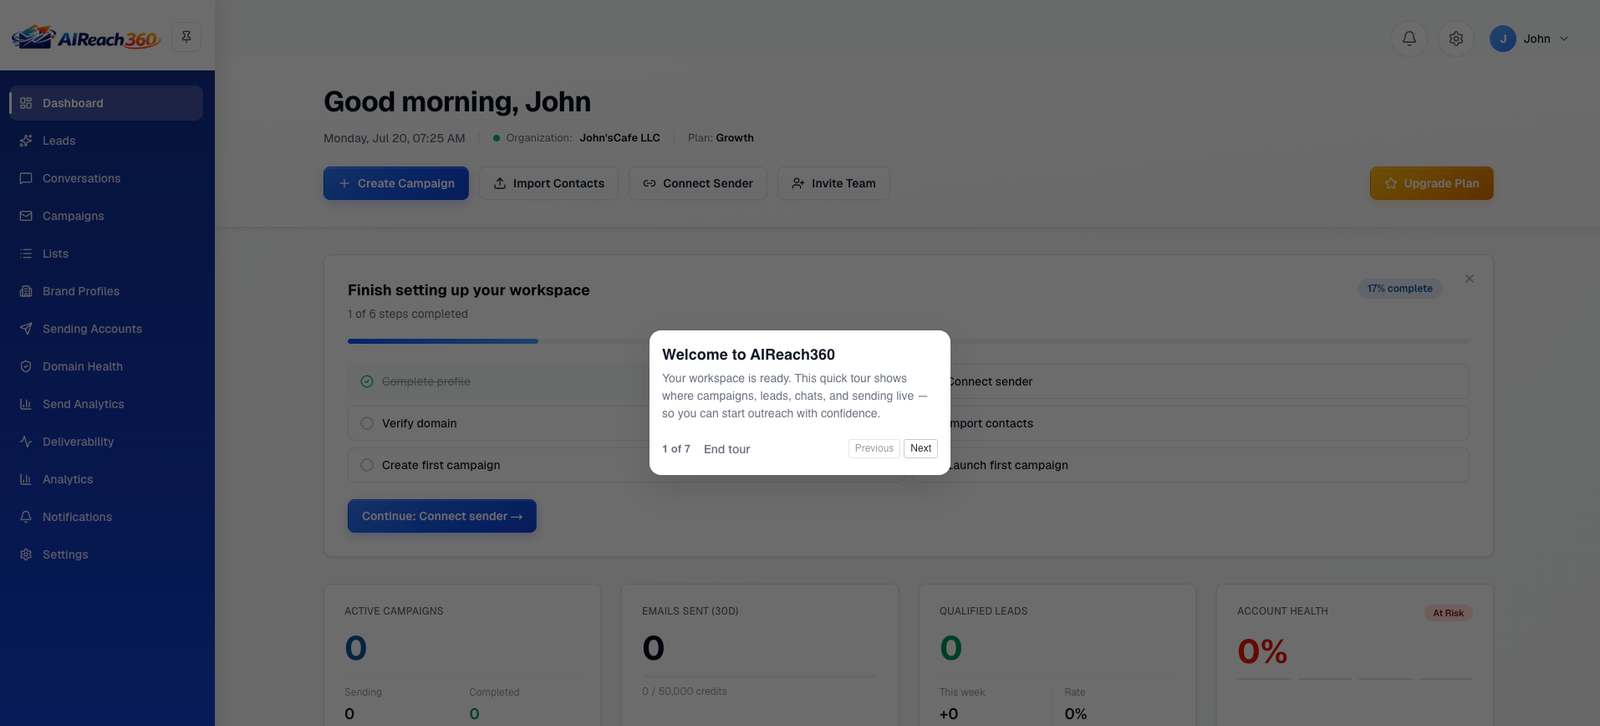Click the Dashboard grid icon
1600x726 pixels.
(x=26, y=103)
